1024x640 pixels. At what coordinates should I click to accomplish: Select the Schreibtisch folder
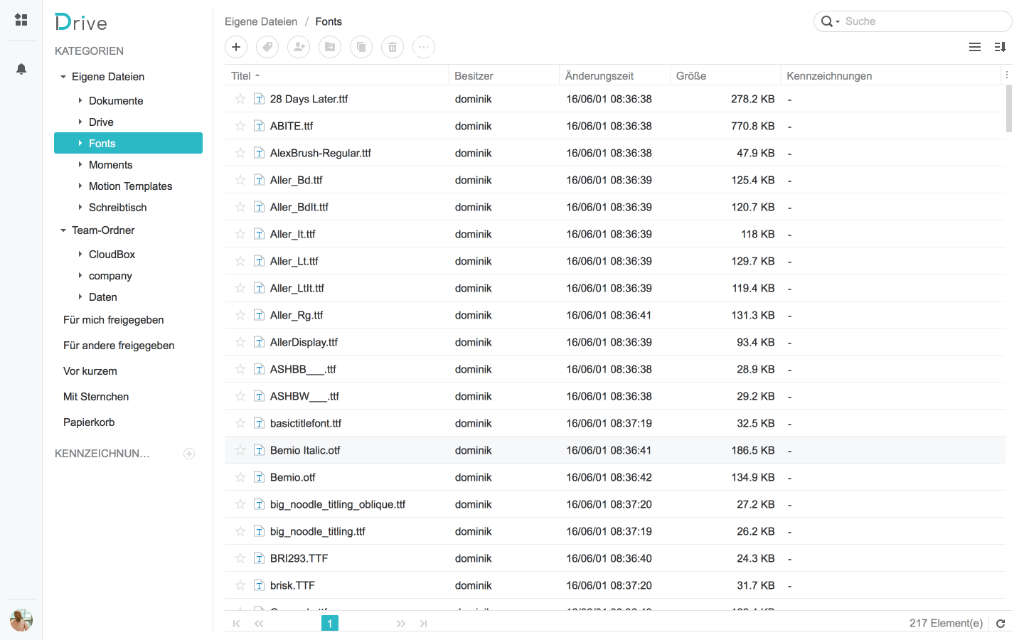[118, 208]
